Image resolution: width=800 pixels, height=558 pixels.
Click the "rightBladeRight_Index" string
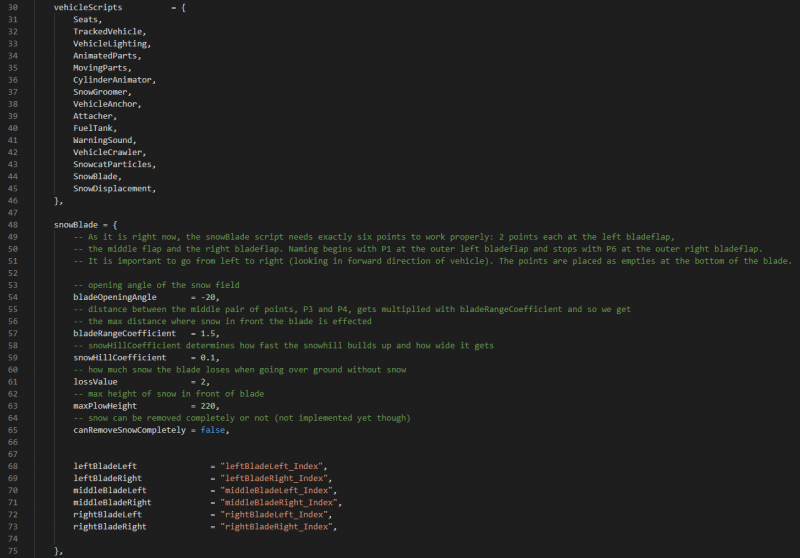coord(278,526)
